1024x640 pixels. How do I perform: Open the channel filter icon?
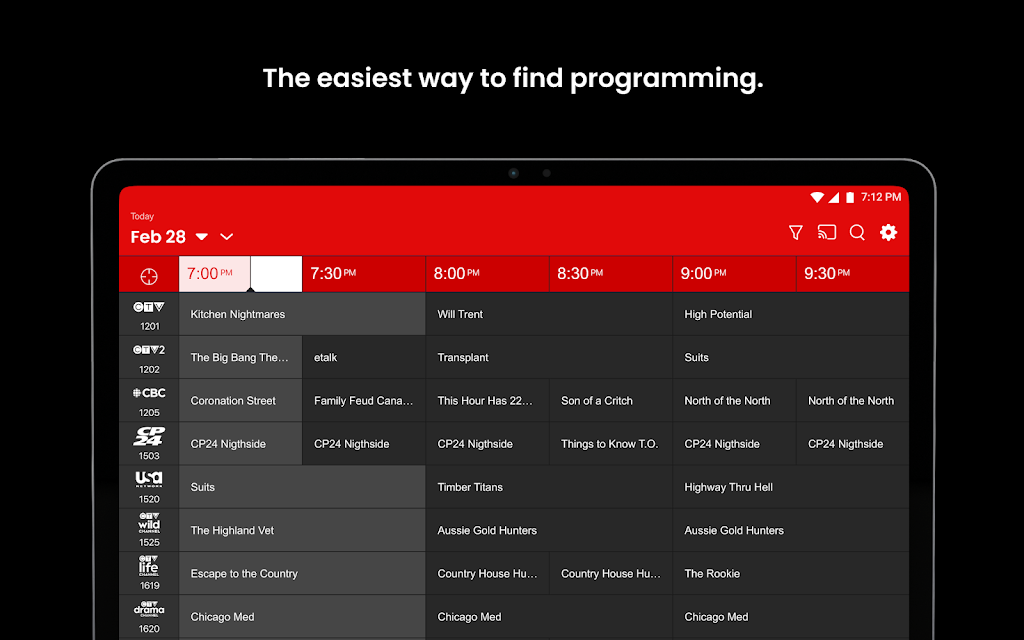[795, 233]
